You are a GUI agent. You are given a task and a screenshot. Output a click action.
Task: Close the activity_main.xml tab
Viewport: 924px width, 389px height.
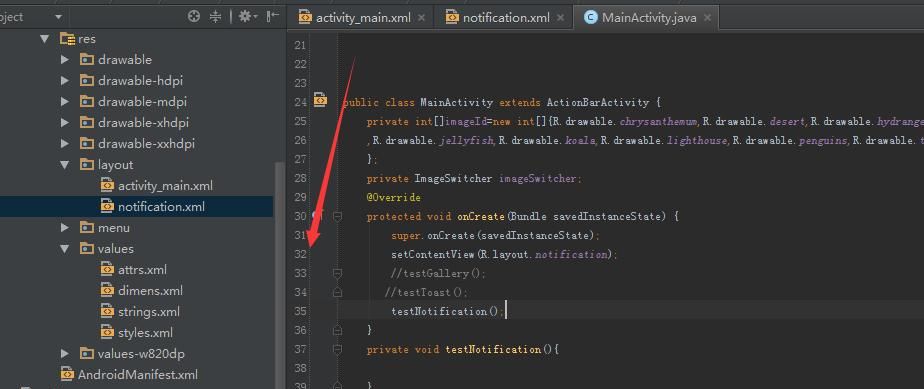(421, 18)
